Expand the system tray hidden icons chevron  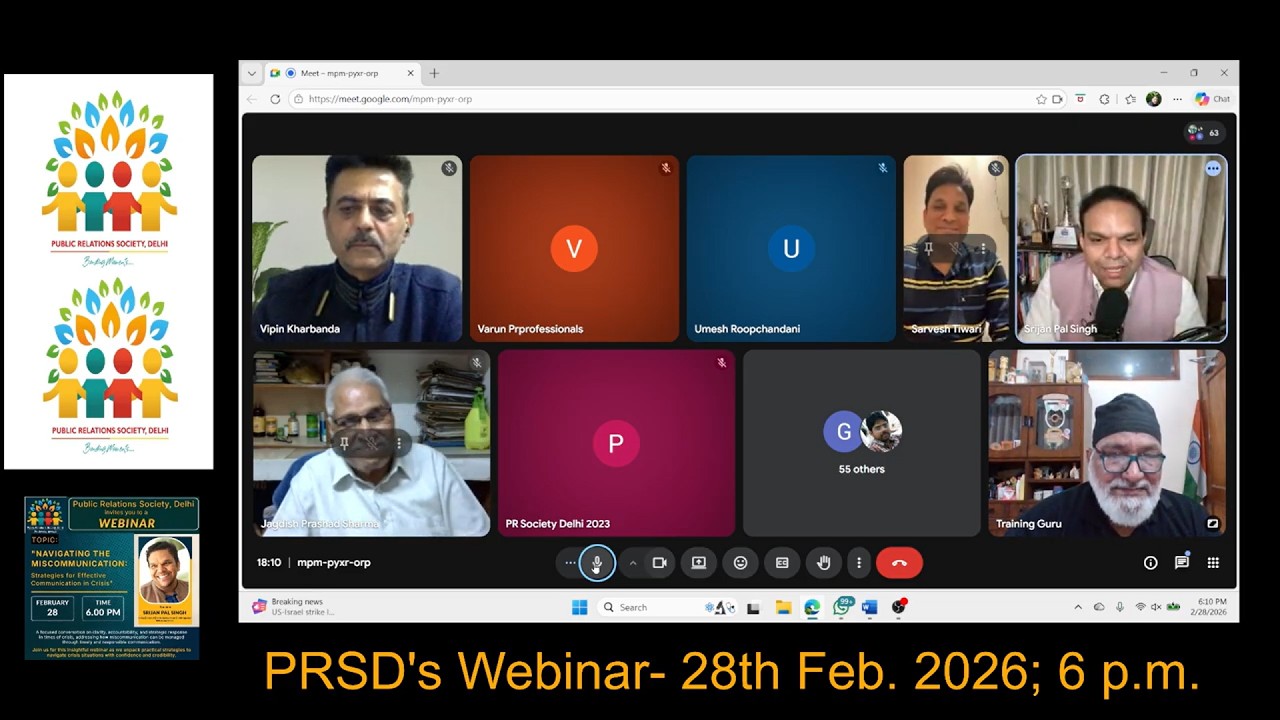pyautogui.click(x=1077, y=607)
